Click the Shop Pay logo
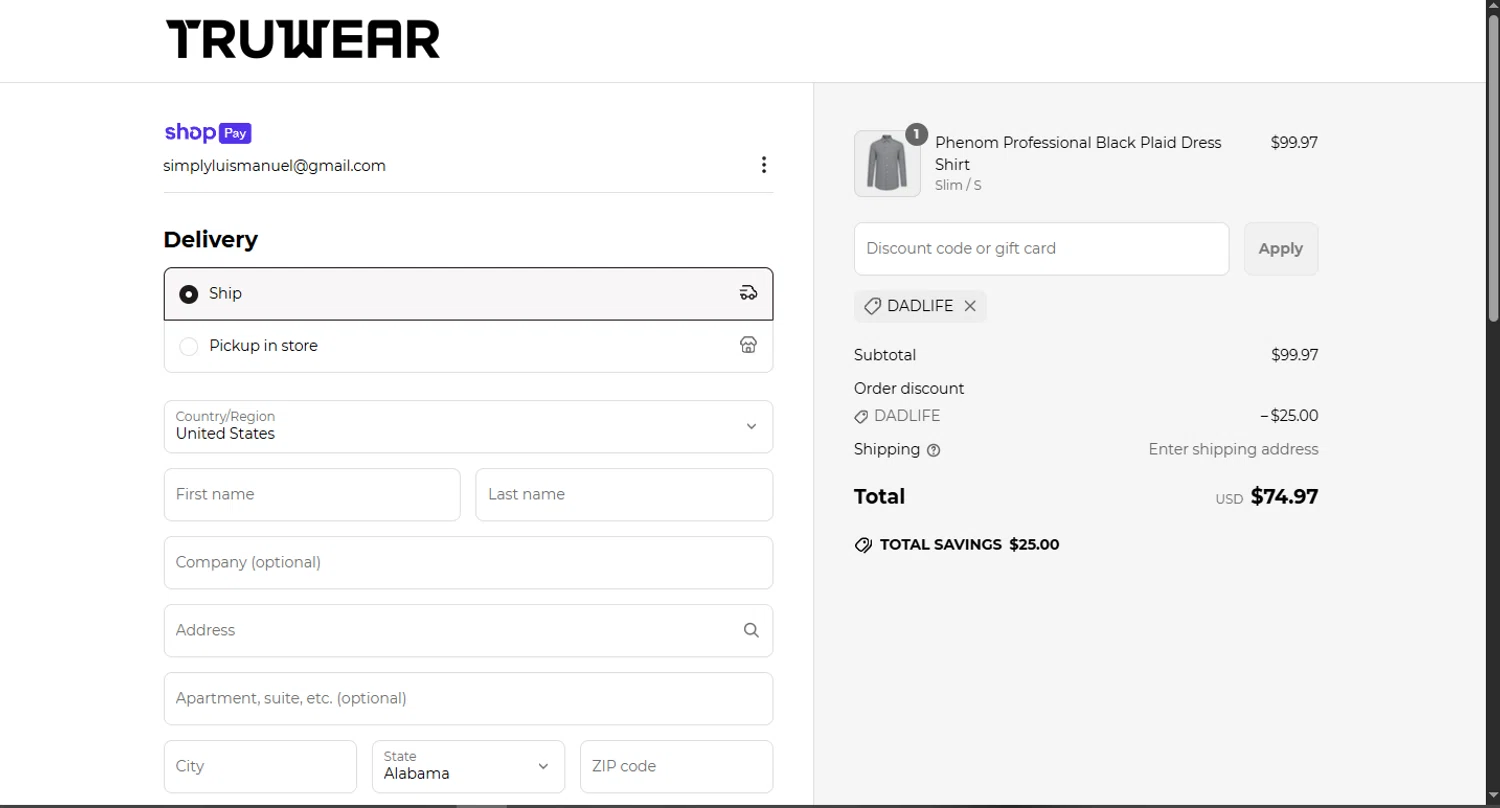 [207, 132]
